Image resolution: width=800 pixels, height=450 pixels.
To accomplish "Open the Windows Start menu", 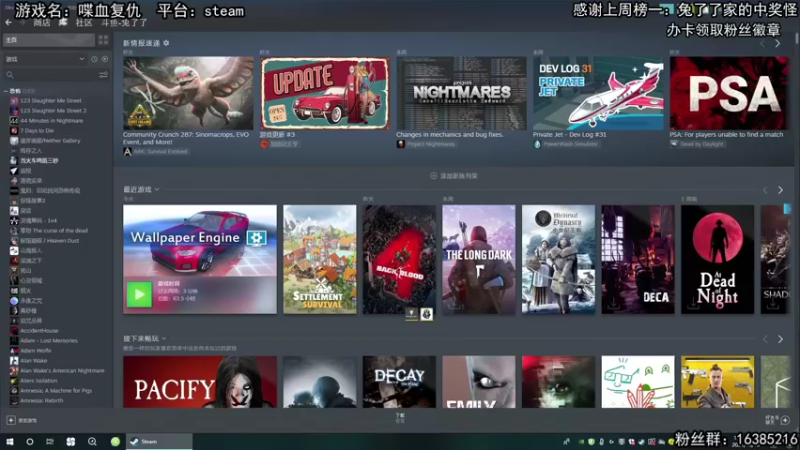I will click(10, 442).
